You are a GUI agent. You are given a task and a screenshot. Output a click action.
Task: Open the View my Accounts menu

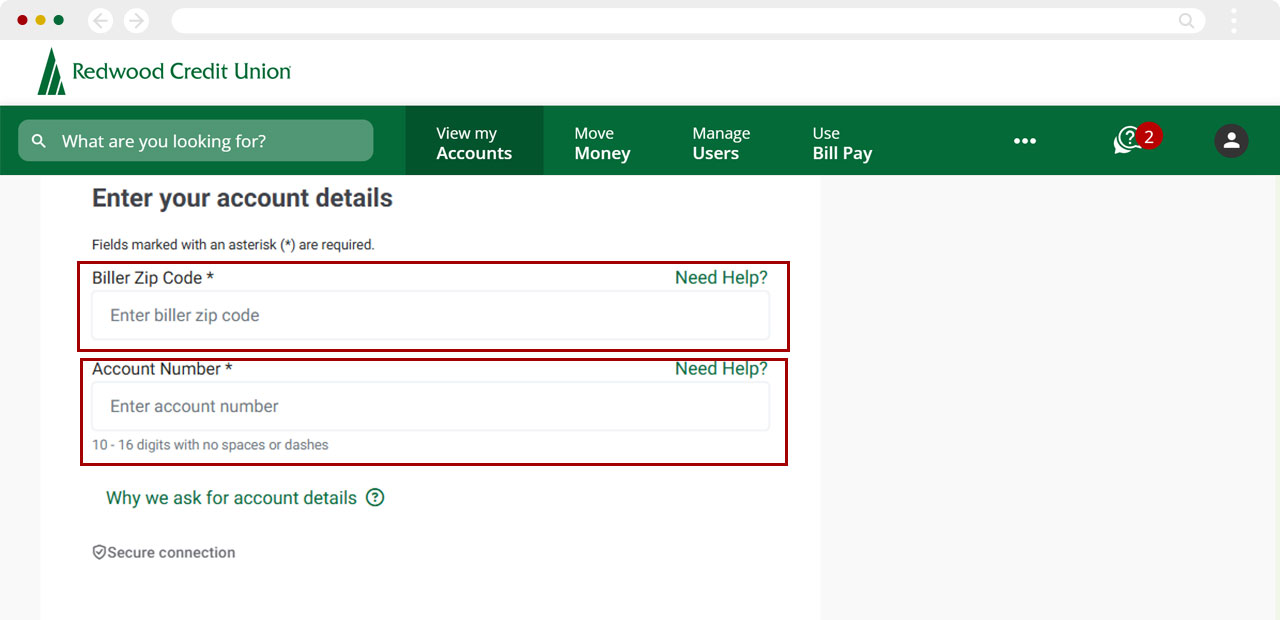(x=474, y=143)
